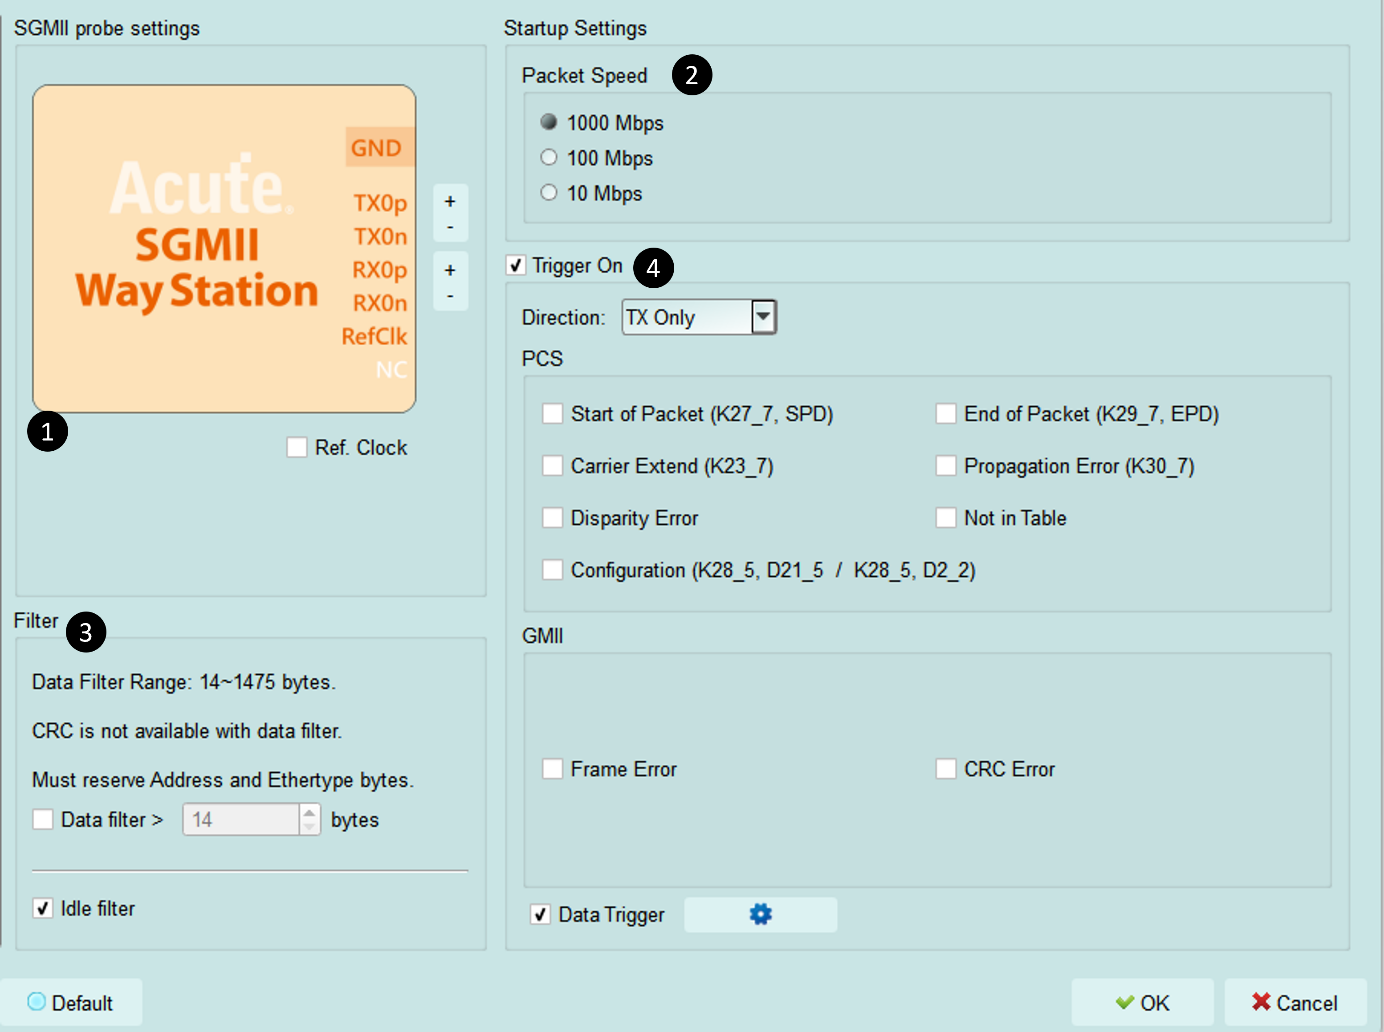
Task: Click the GND pin label
Action: (376, 148)
